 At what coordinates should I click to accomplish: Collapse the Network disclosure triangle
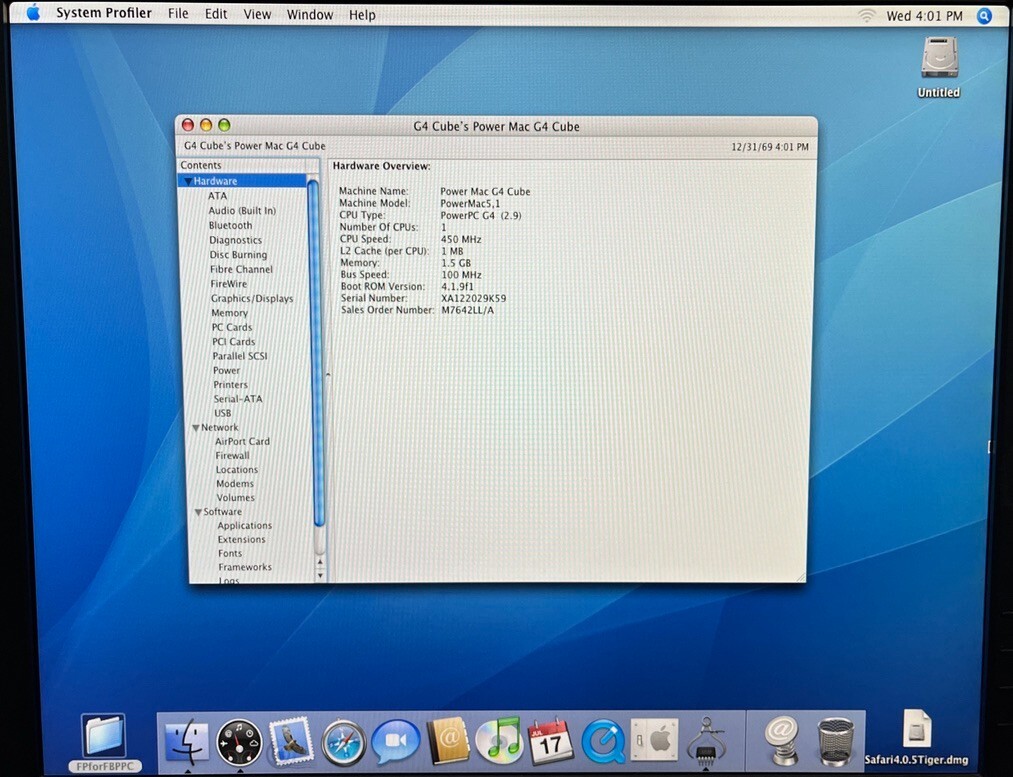point(196,428)
